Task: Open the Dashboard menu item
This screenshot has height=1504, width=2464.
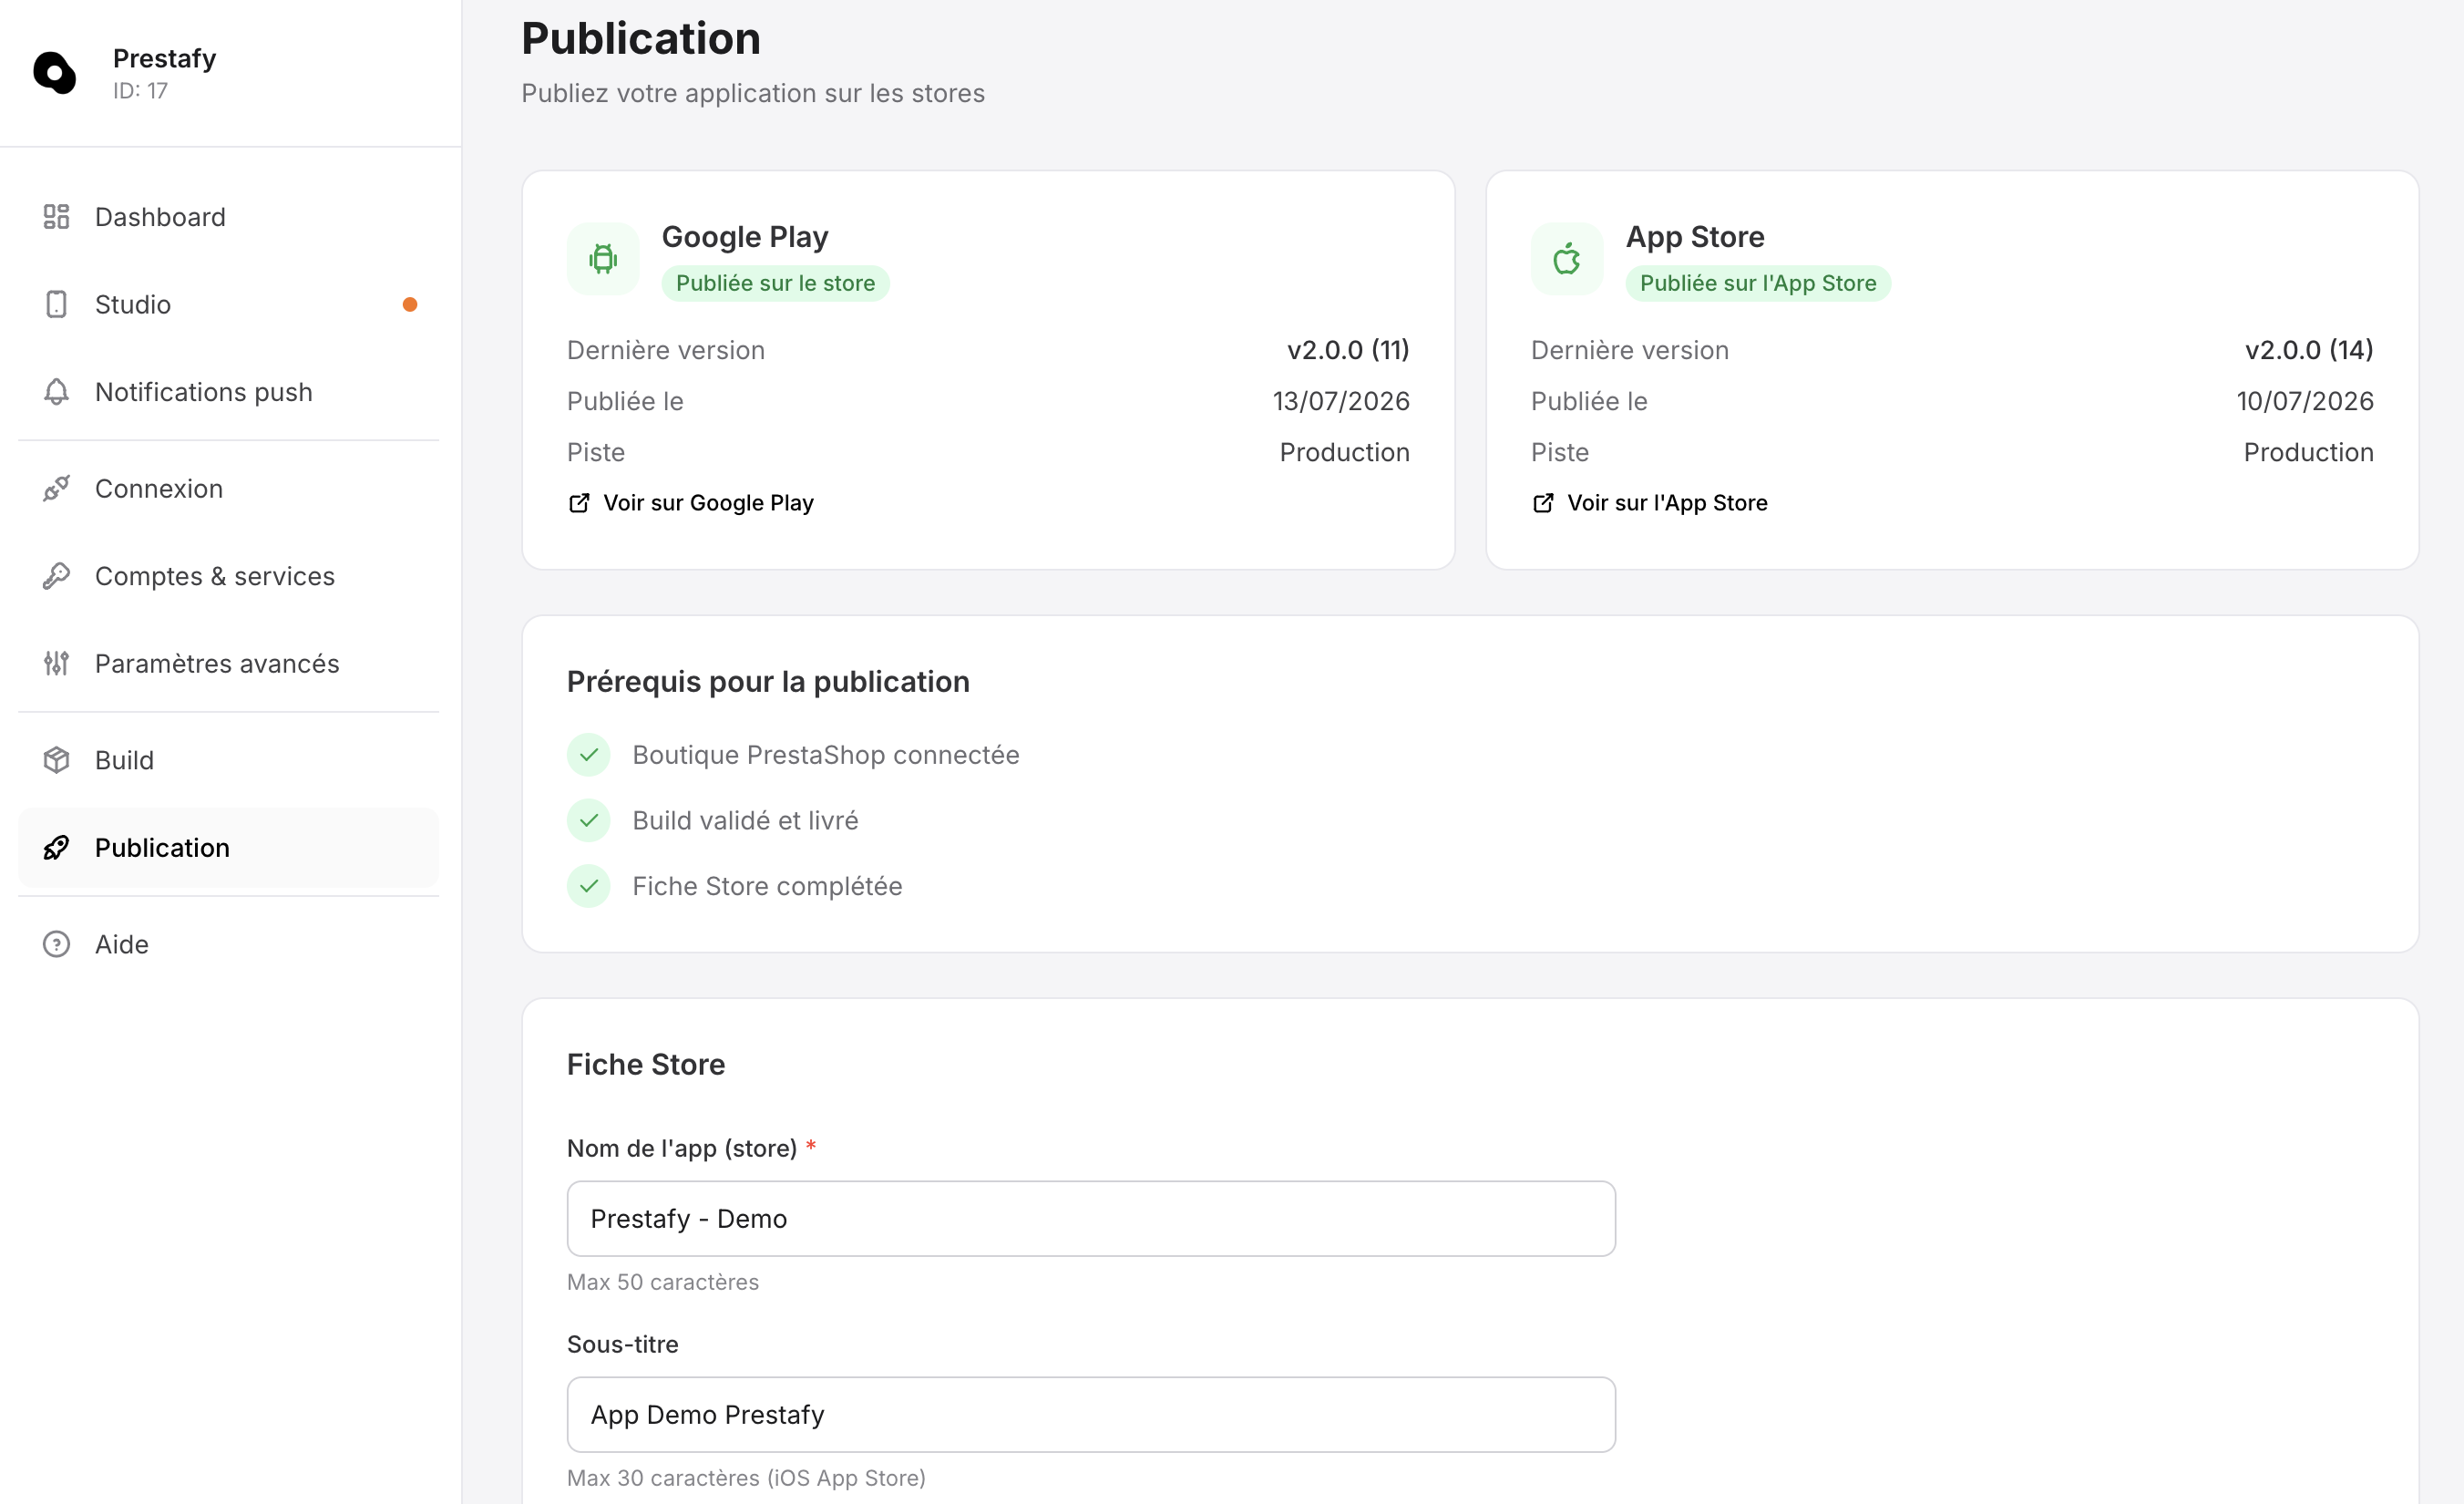Action: coord(229,217)
